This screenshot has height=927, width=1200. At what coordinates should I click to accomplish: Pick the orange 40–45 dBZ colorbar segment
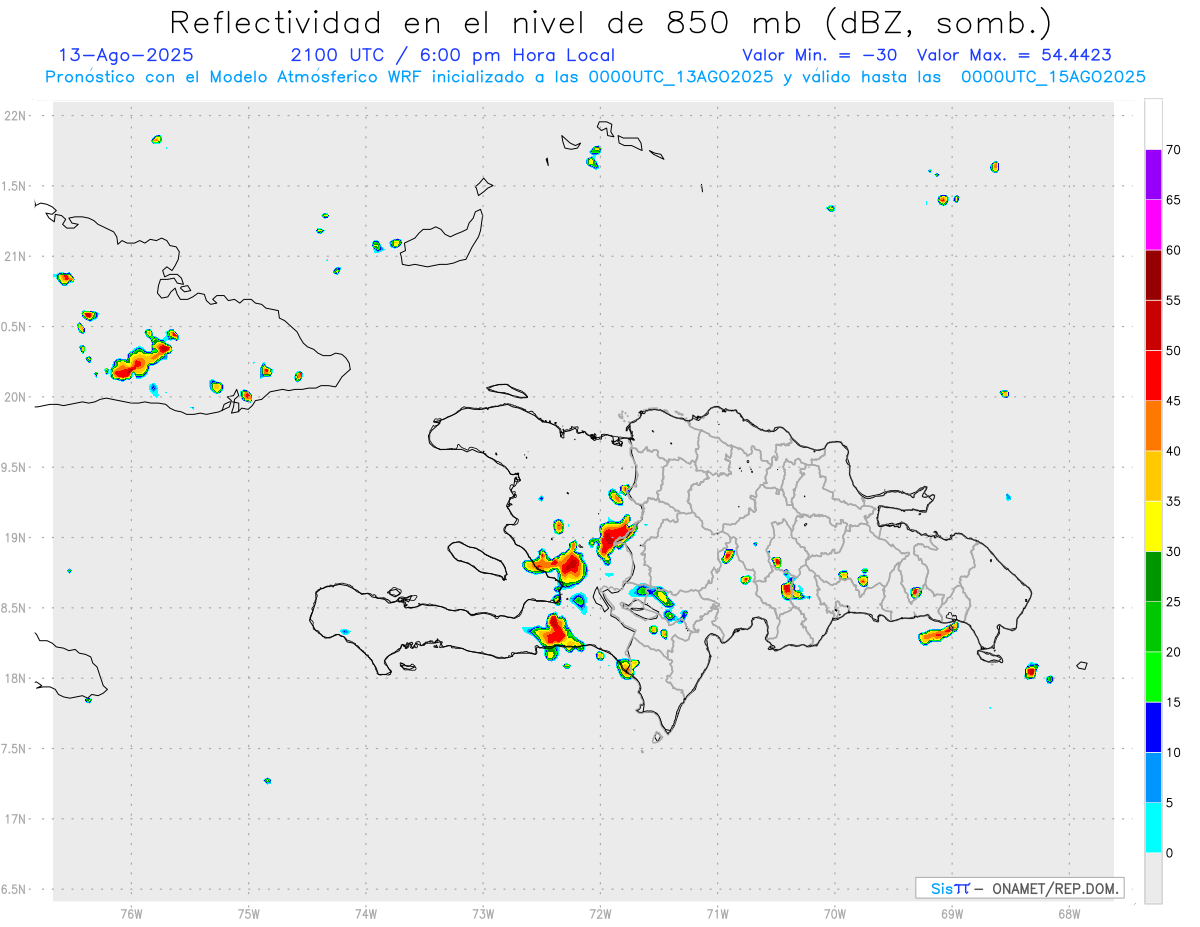[x=1153, y=426]
